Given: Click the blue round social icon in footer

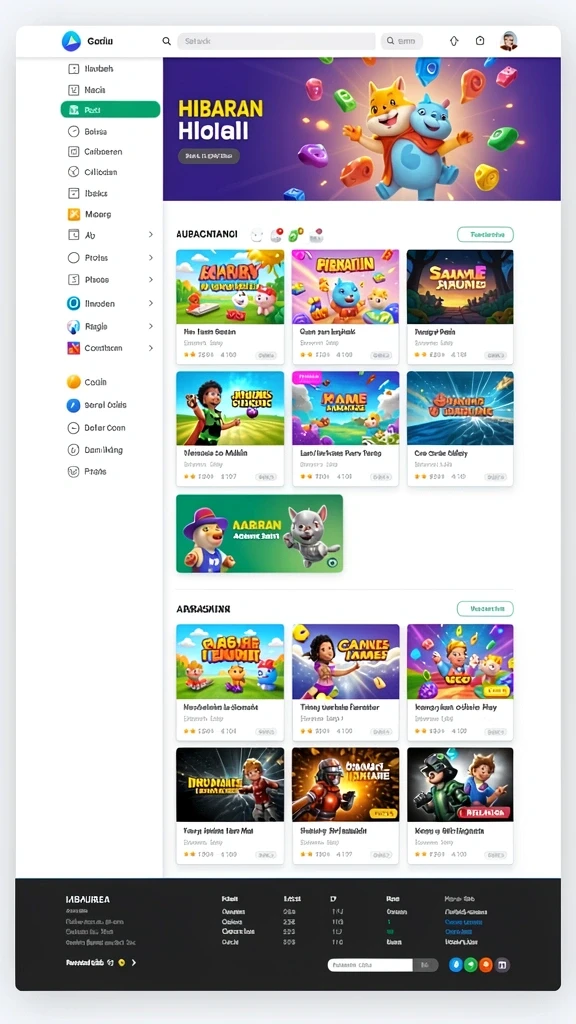Looking at the screenshot, I should point(456,965).
